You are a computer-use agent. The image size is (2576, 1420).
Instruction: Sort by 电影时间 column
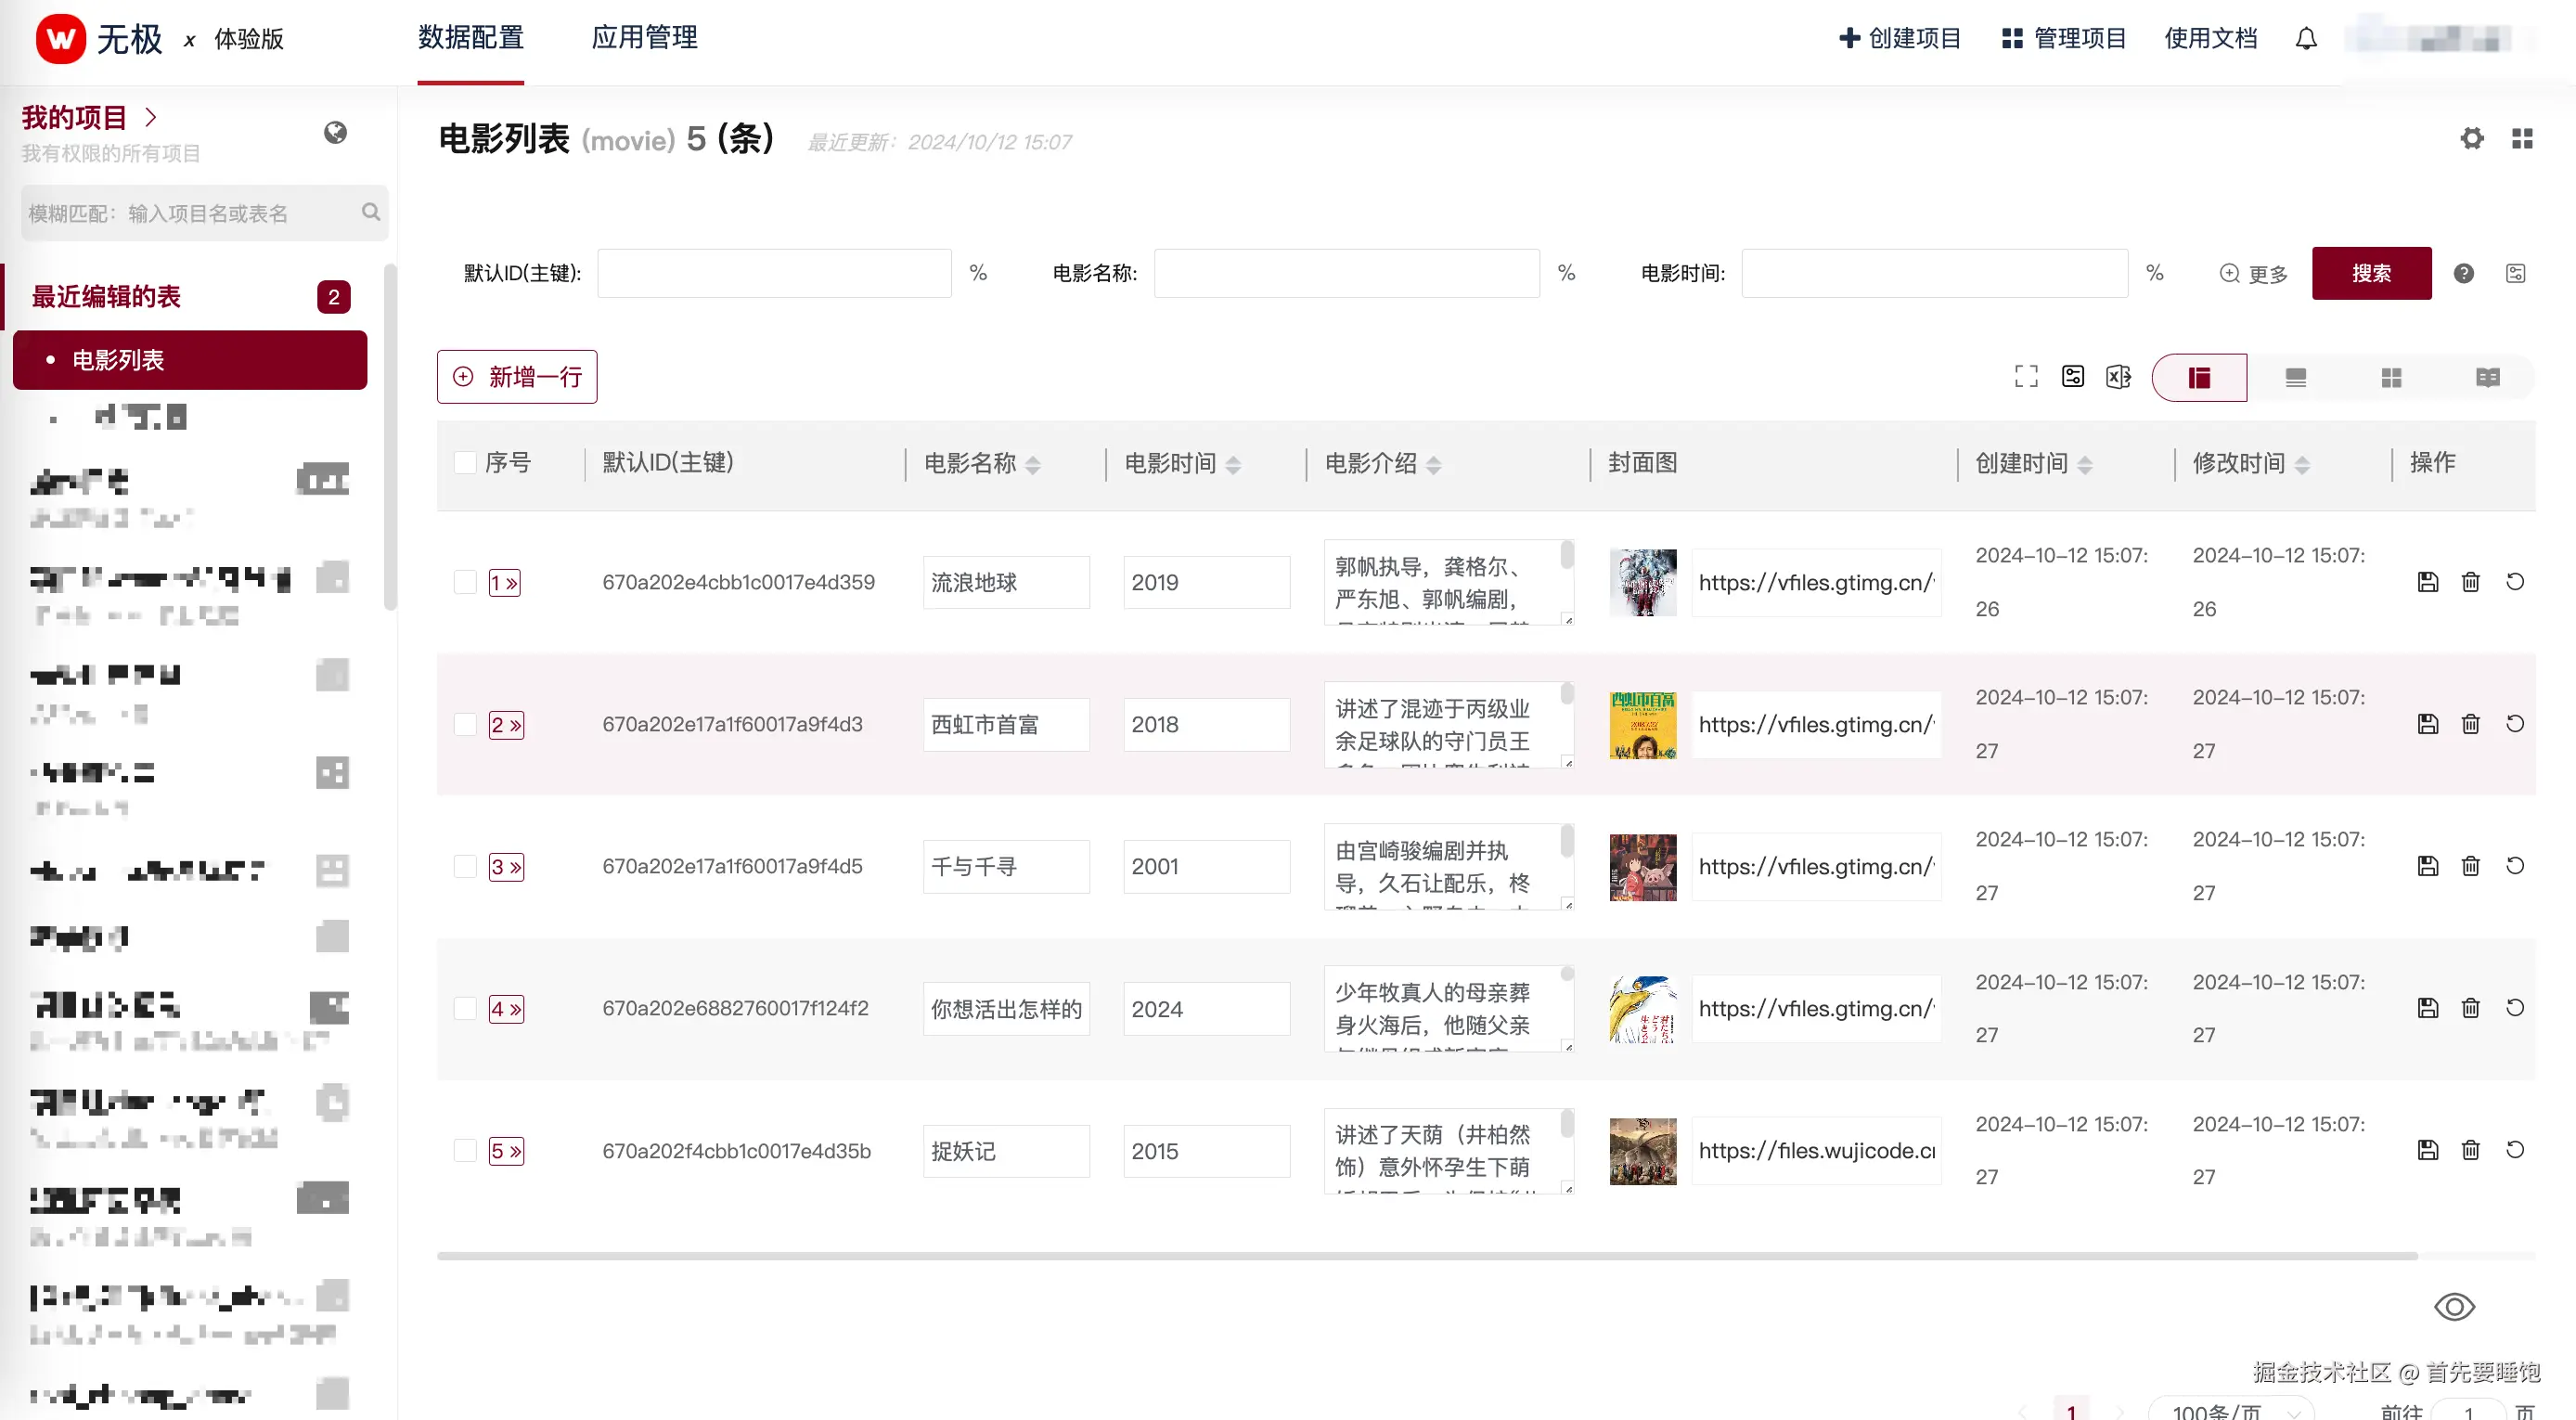pyautogui.click(x=1233, y=464)
